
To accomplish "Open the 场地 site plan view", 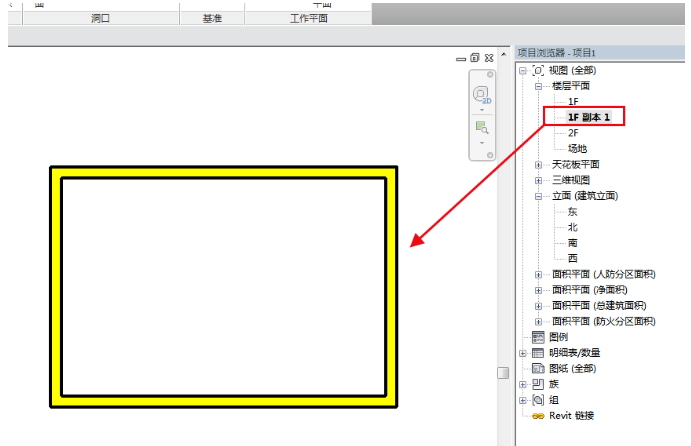I will pos(577,149).
